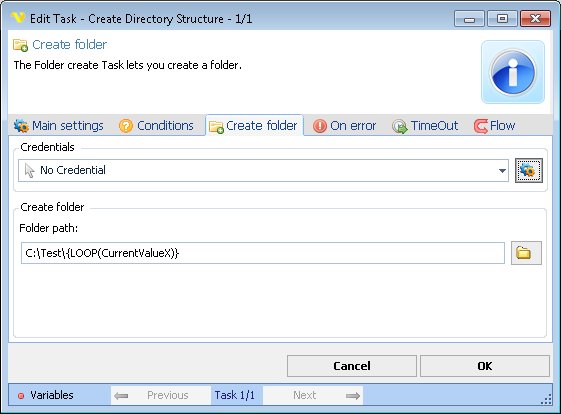Click the red Variables dot icon
This screenshot has width=561, height=414.
pyautogui.click(x=21, y=395)
